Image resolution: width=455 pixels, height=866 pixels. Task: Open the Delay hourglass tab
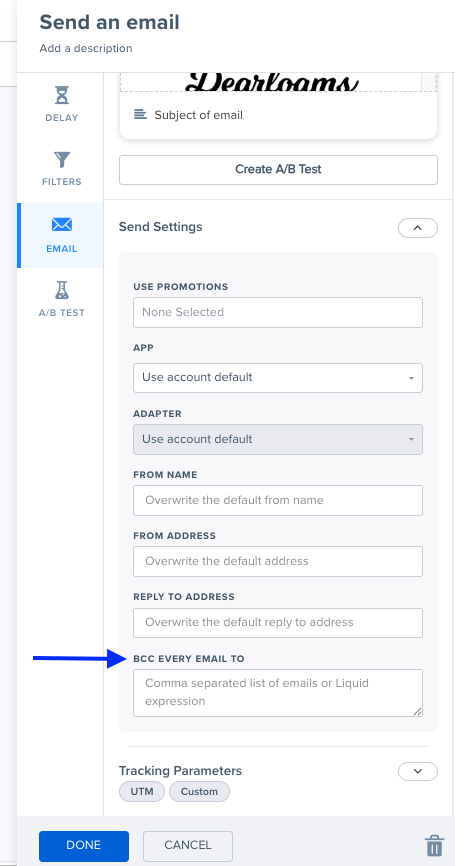61,104
